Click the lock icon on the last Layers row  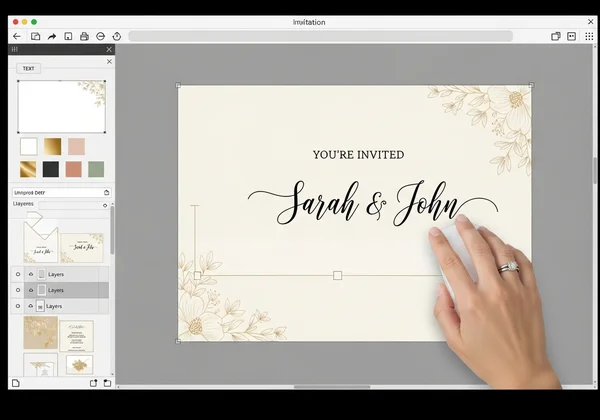pyautogui.click(x=31, y=306)
